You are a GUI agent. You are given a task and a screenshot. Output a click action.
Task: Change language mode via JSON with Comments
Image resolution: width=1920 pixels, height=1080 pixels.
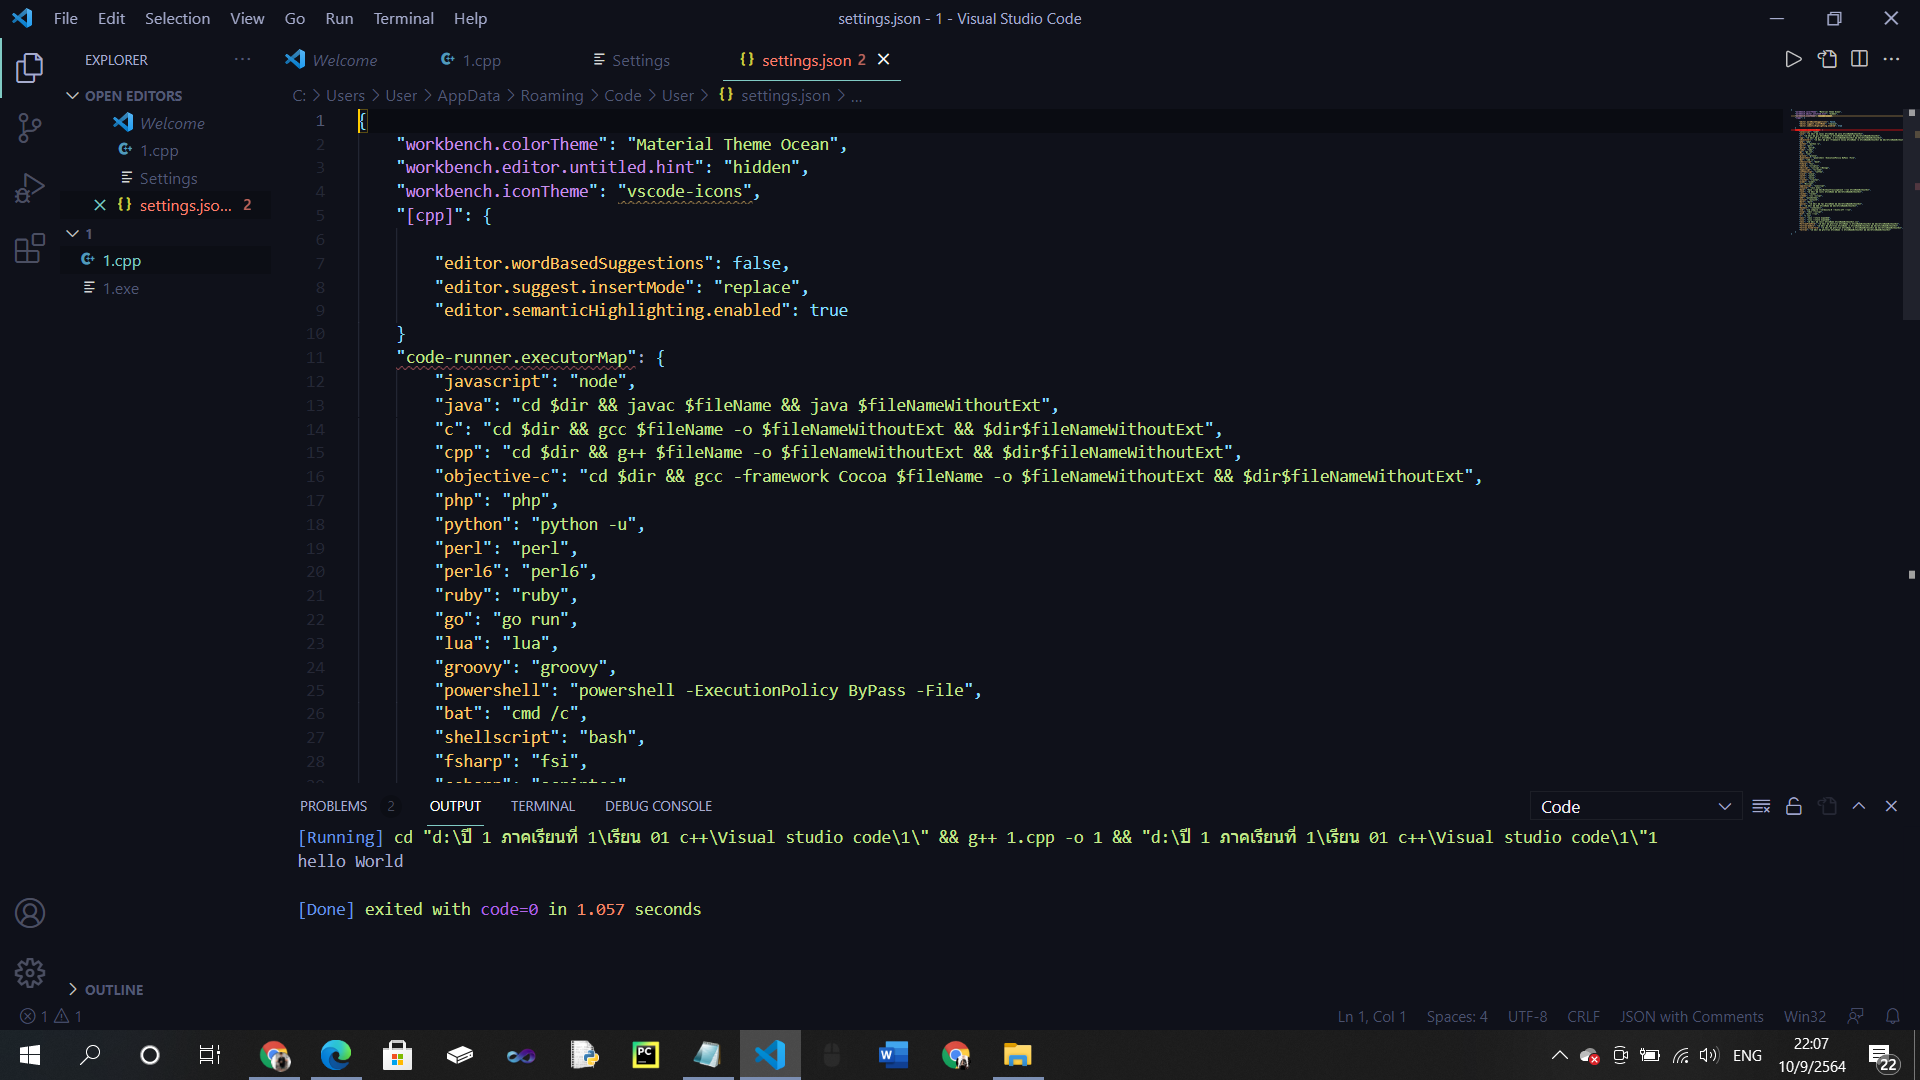[1691, 1016]
